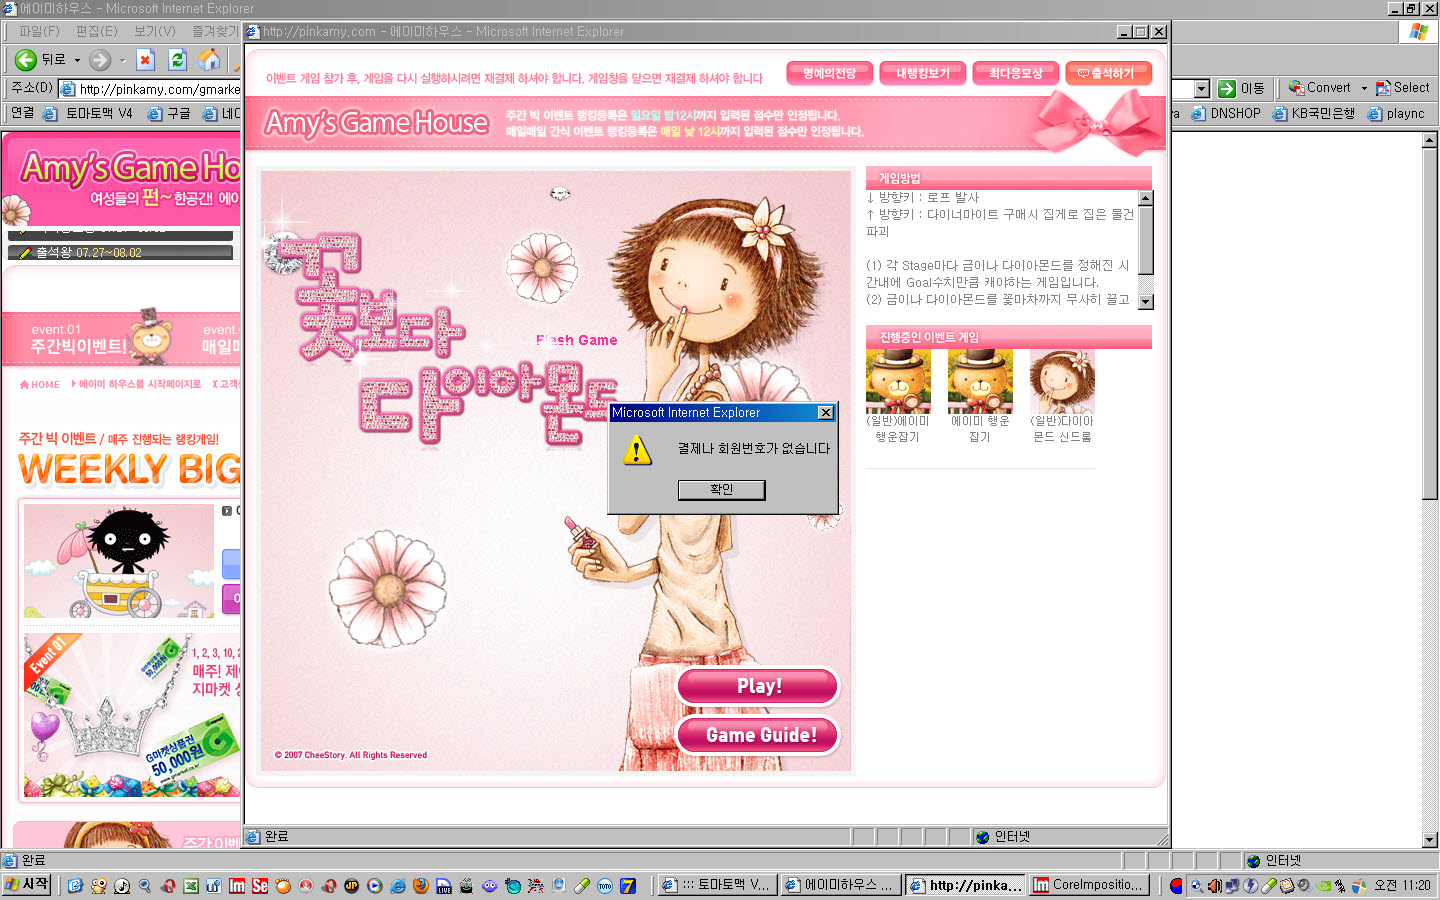Viewport: 1440px width, 900px height.
Task: Click the IE Back arrow icon
Action: pos(26,60)
